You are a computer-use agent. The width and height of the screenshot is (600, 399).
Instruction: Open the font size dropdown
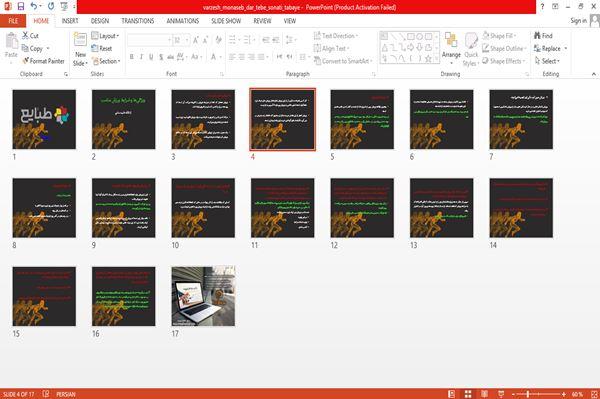click(x=187, y=40)
